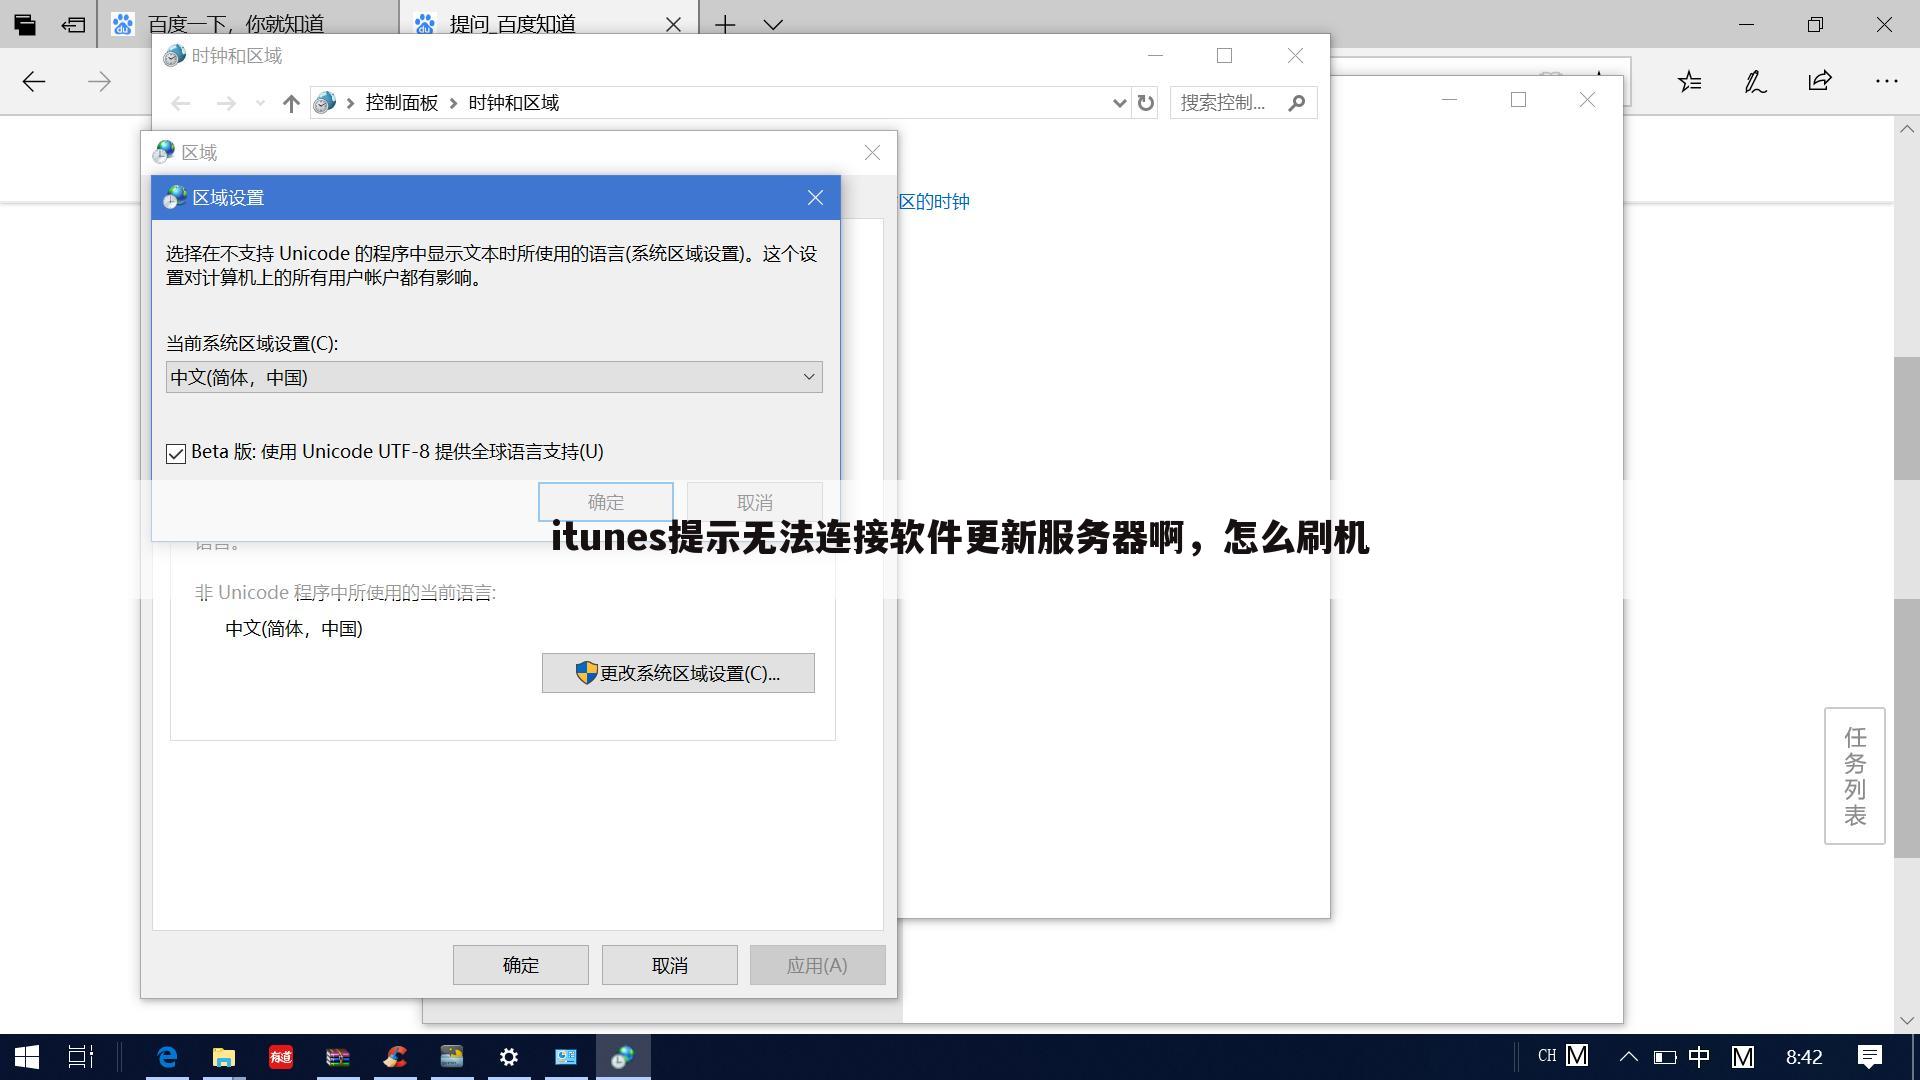Click the 8:42 clock in tray
Screen dimensions: 1920x1080
click(x=1804, y=1057)
